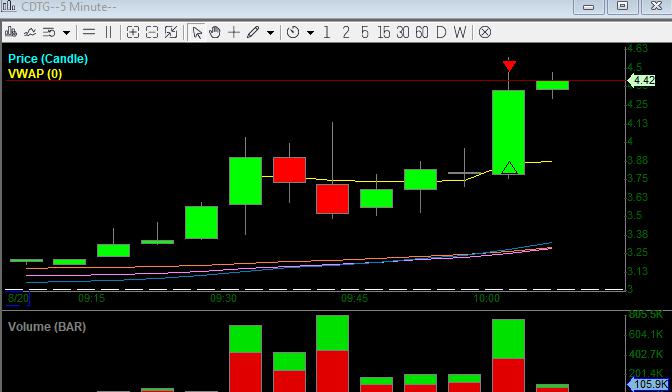Switch to 15 minute timeframe
Viewport: 672px width, 392px height.
[x=384, y=32]
